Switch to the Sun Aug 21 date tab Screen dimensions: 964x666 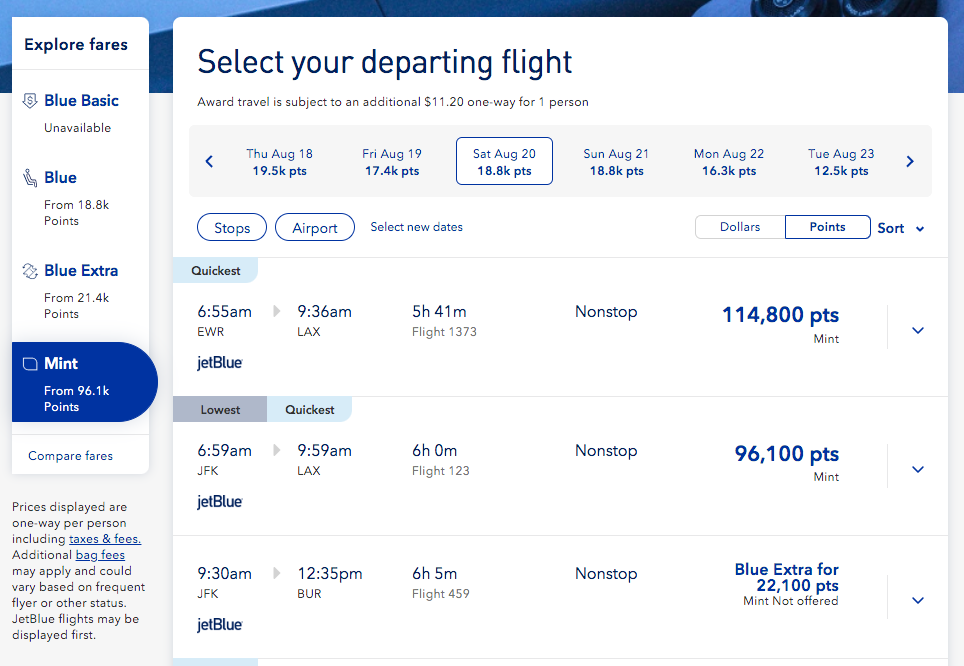point(616,161)
